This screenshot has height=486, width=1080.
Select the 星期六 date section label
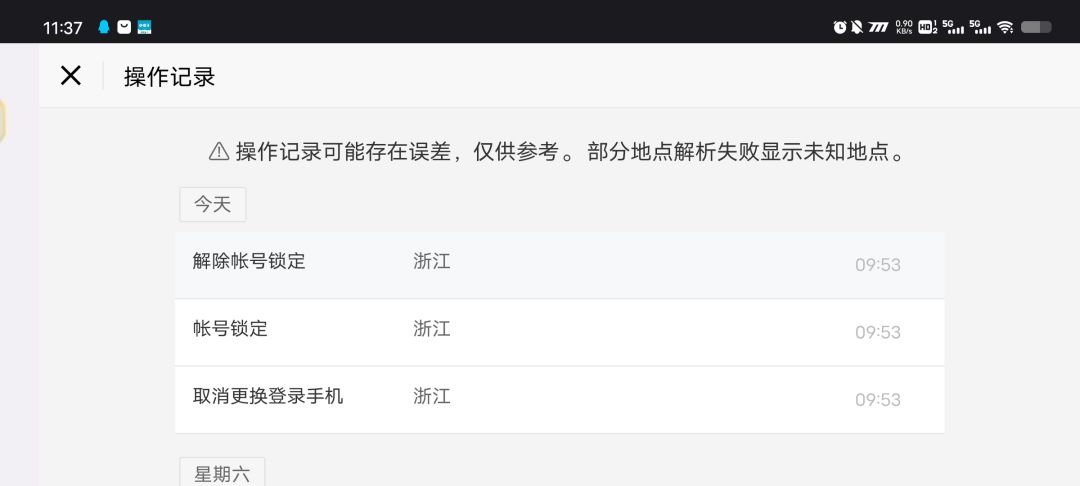click(222, 474)
